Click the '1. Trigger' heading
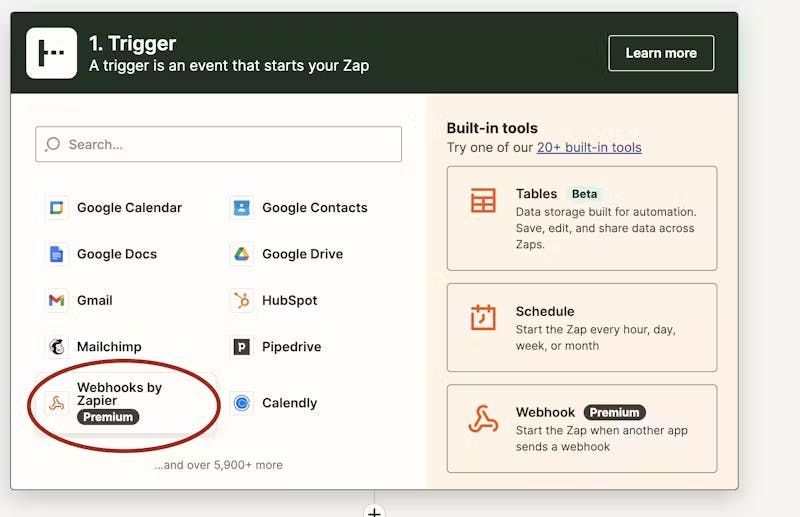 pyautogui.click(x=133, y=43)
